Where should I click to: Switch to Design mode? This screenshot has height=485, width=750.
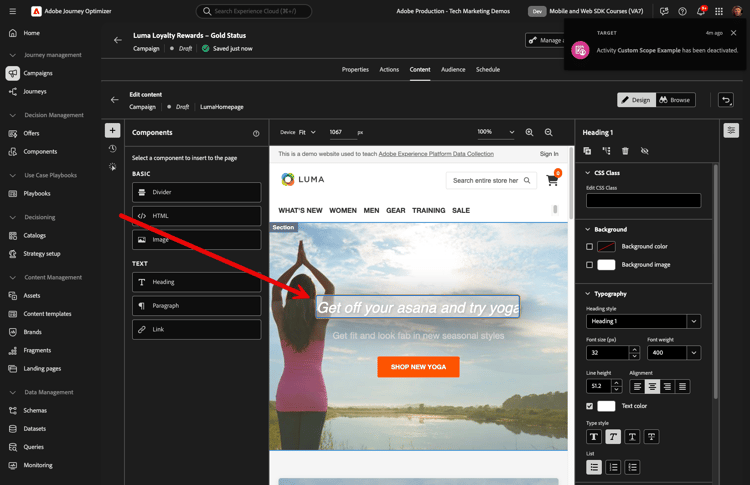[637, 100]
